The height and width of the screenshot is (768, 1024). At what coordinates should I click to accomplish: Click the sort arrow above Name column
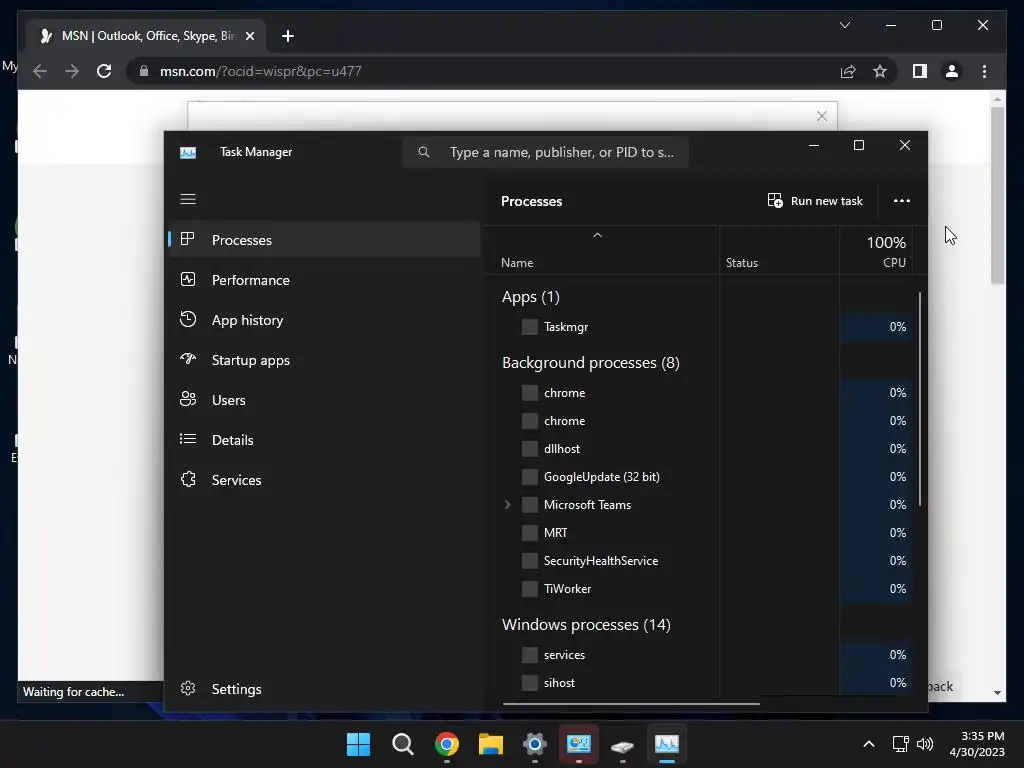(x=597, y=235)
